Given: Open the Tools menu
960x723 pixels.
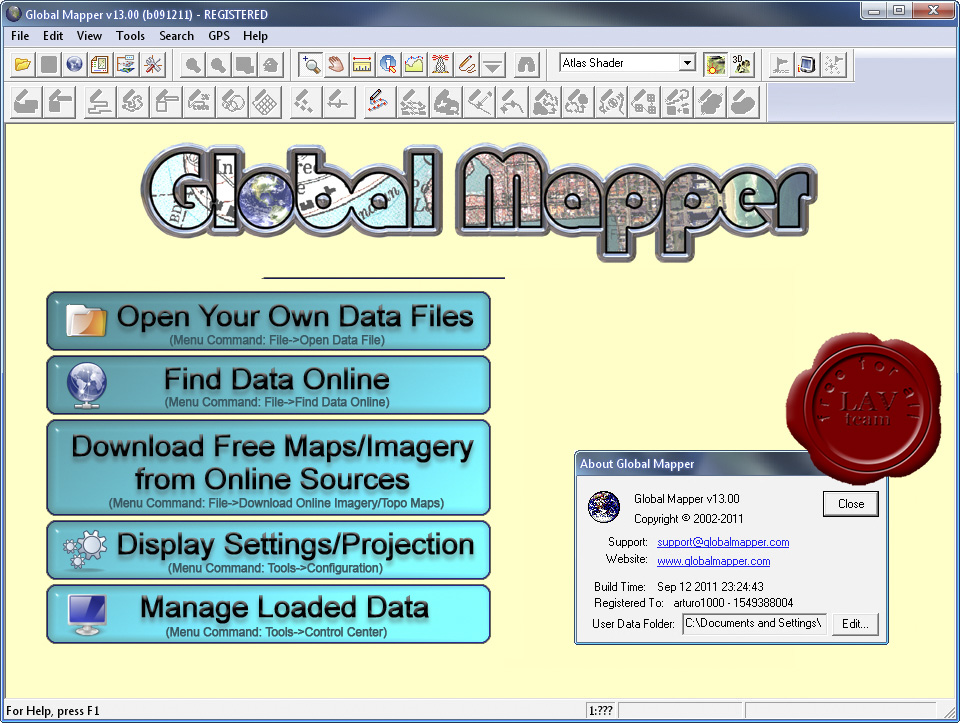Looking at the screenshot, I should pyautogui.click(x=130, y=36).
